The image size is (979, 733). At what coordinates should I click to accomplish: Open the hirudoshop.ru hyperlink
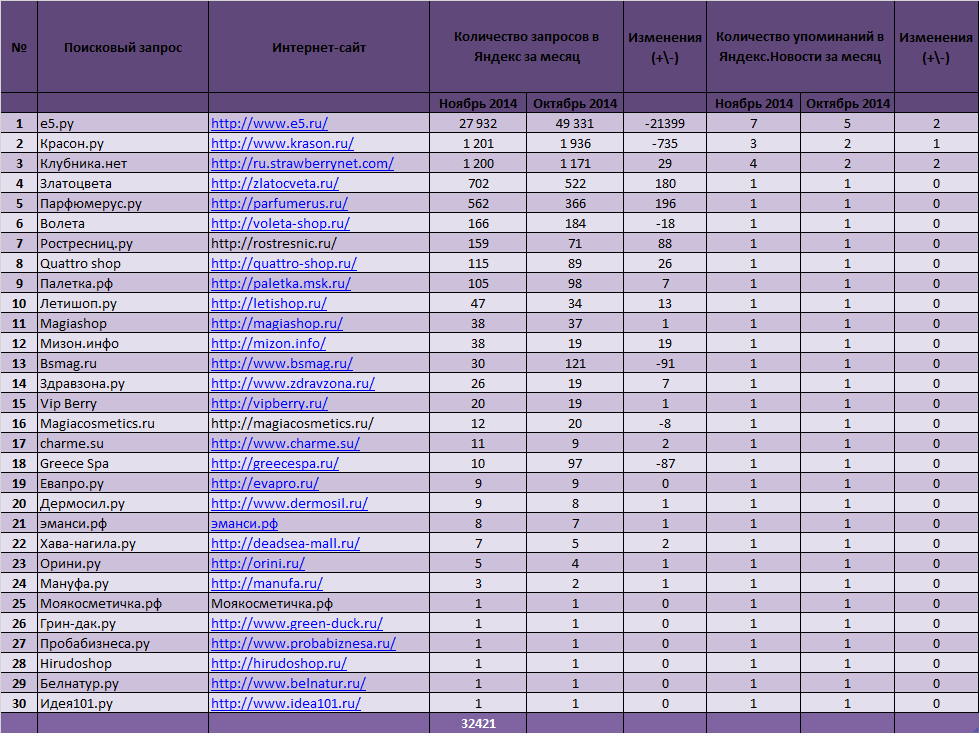(x=278, y=663)
